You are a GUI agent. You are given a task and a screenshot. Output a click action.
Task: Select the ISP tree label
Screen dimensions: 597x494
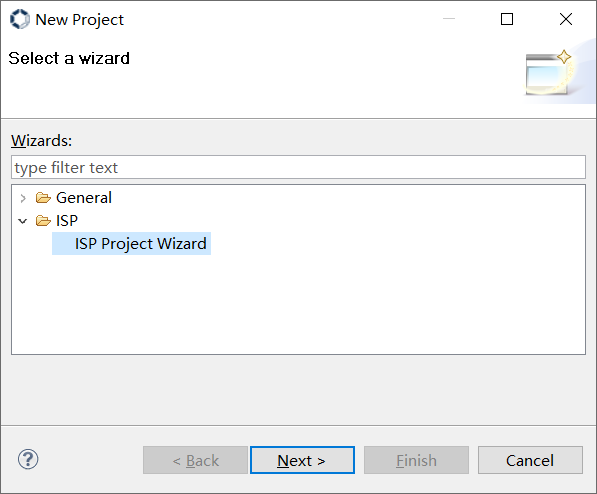[67, 221]
